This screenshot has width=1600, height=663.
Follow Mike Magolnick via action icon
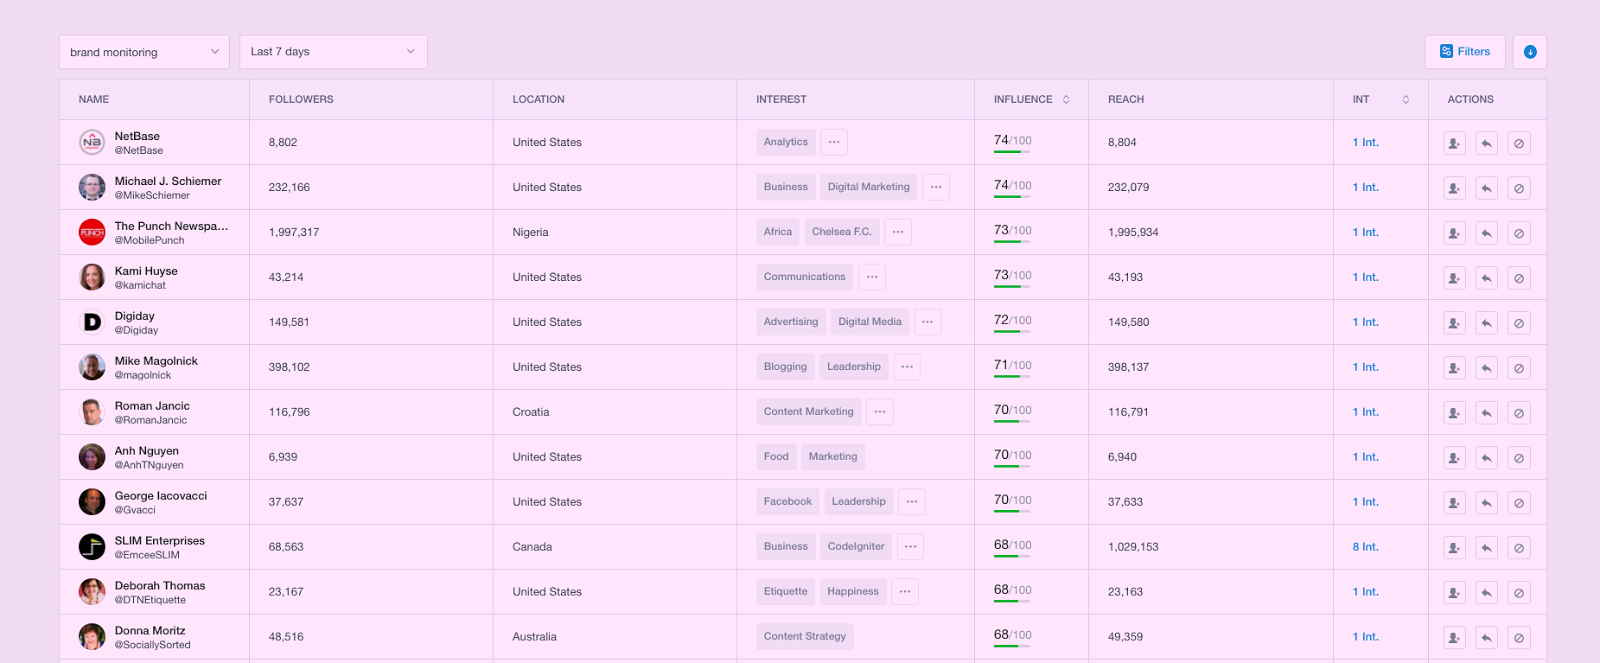(1454, 368)
